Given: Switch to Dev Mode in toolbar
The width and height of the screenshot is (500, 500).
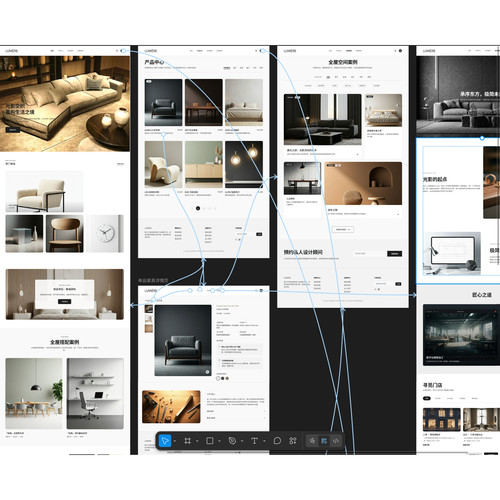Looking at the screenshot, I should tap(336, 441).
